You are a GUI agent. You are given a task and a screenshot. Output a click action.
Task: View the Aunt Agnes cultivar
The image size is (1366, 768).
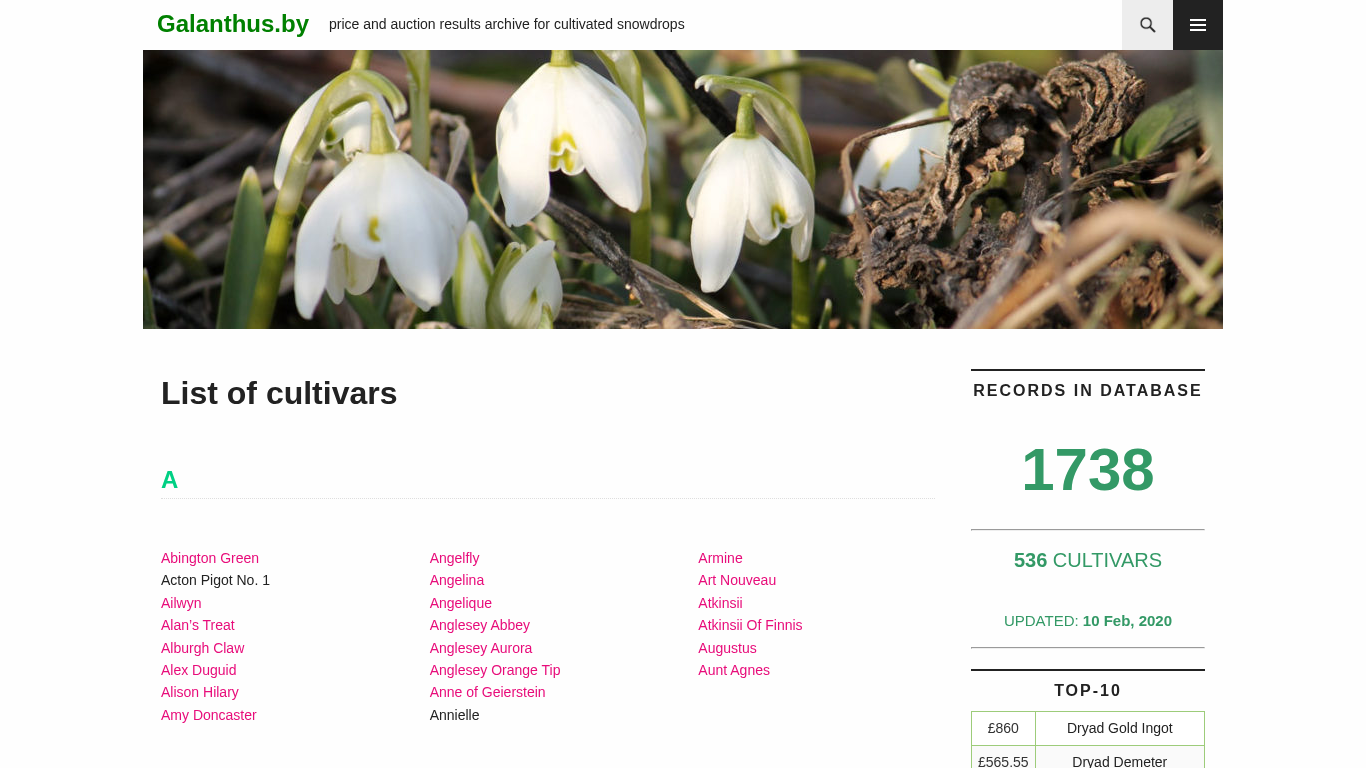pos(734,670)
